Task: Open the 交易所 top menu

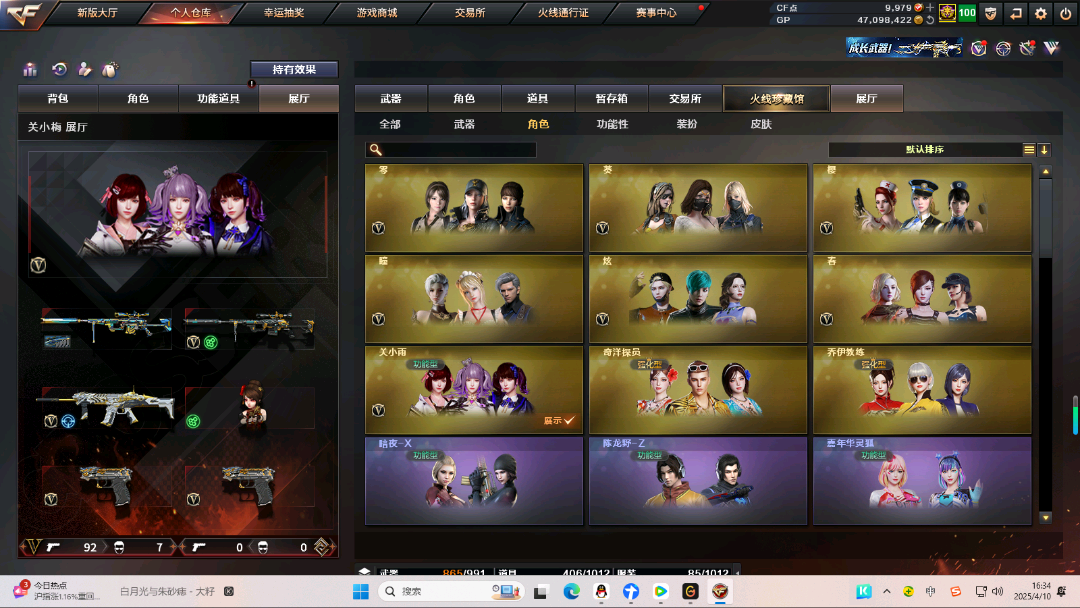Action: tap(470, 12)
